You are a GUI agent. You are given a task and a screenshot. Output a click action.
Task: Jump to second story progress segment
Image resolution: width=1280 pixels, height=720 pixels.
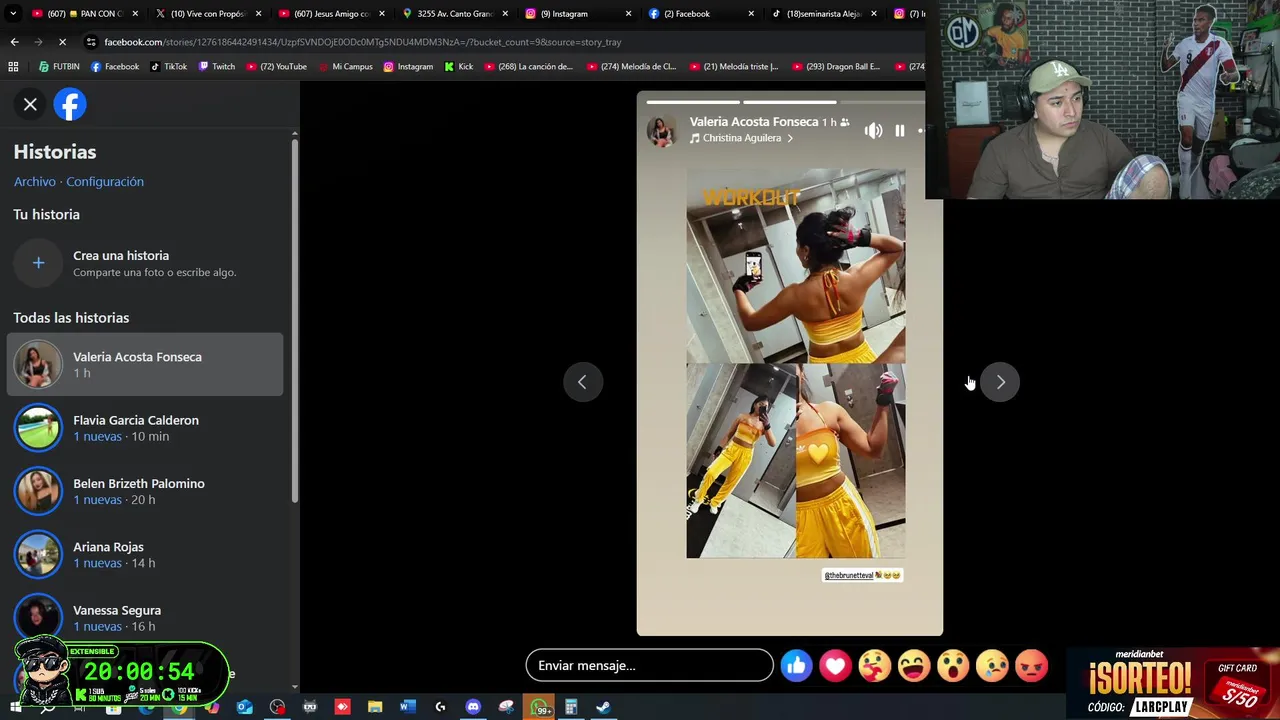coord(789,102)
